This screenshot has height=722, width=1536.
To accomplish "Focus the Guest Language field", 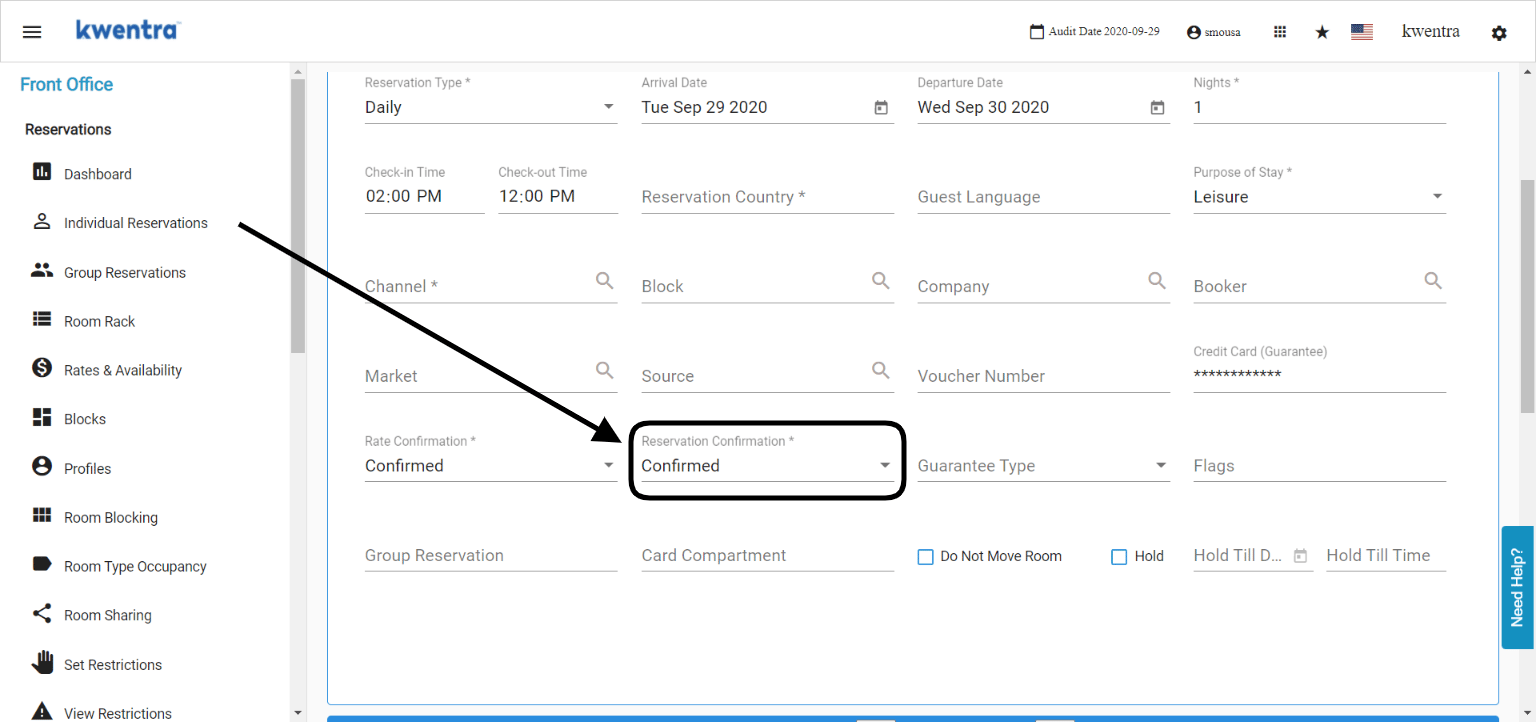I will tap(1043, 197).
